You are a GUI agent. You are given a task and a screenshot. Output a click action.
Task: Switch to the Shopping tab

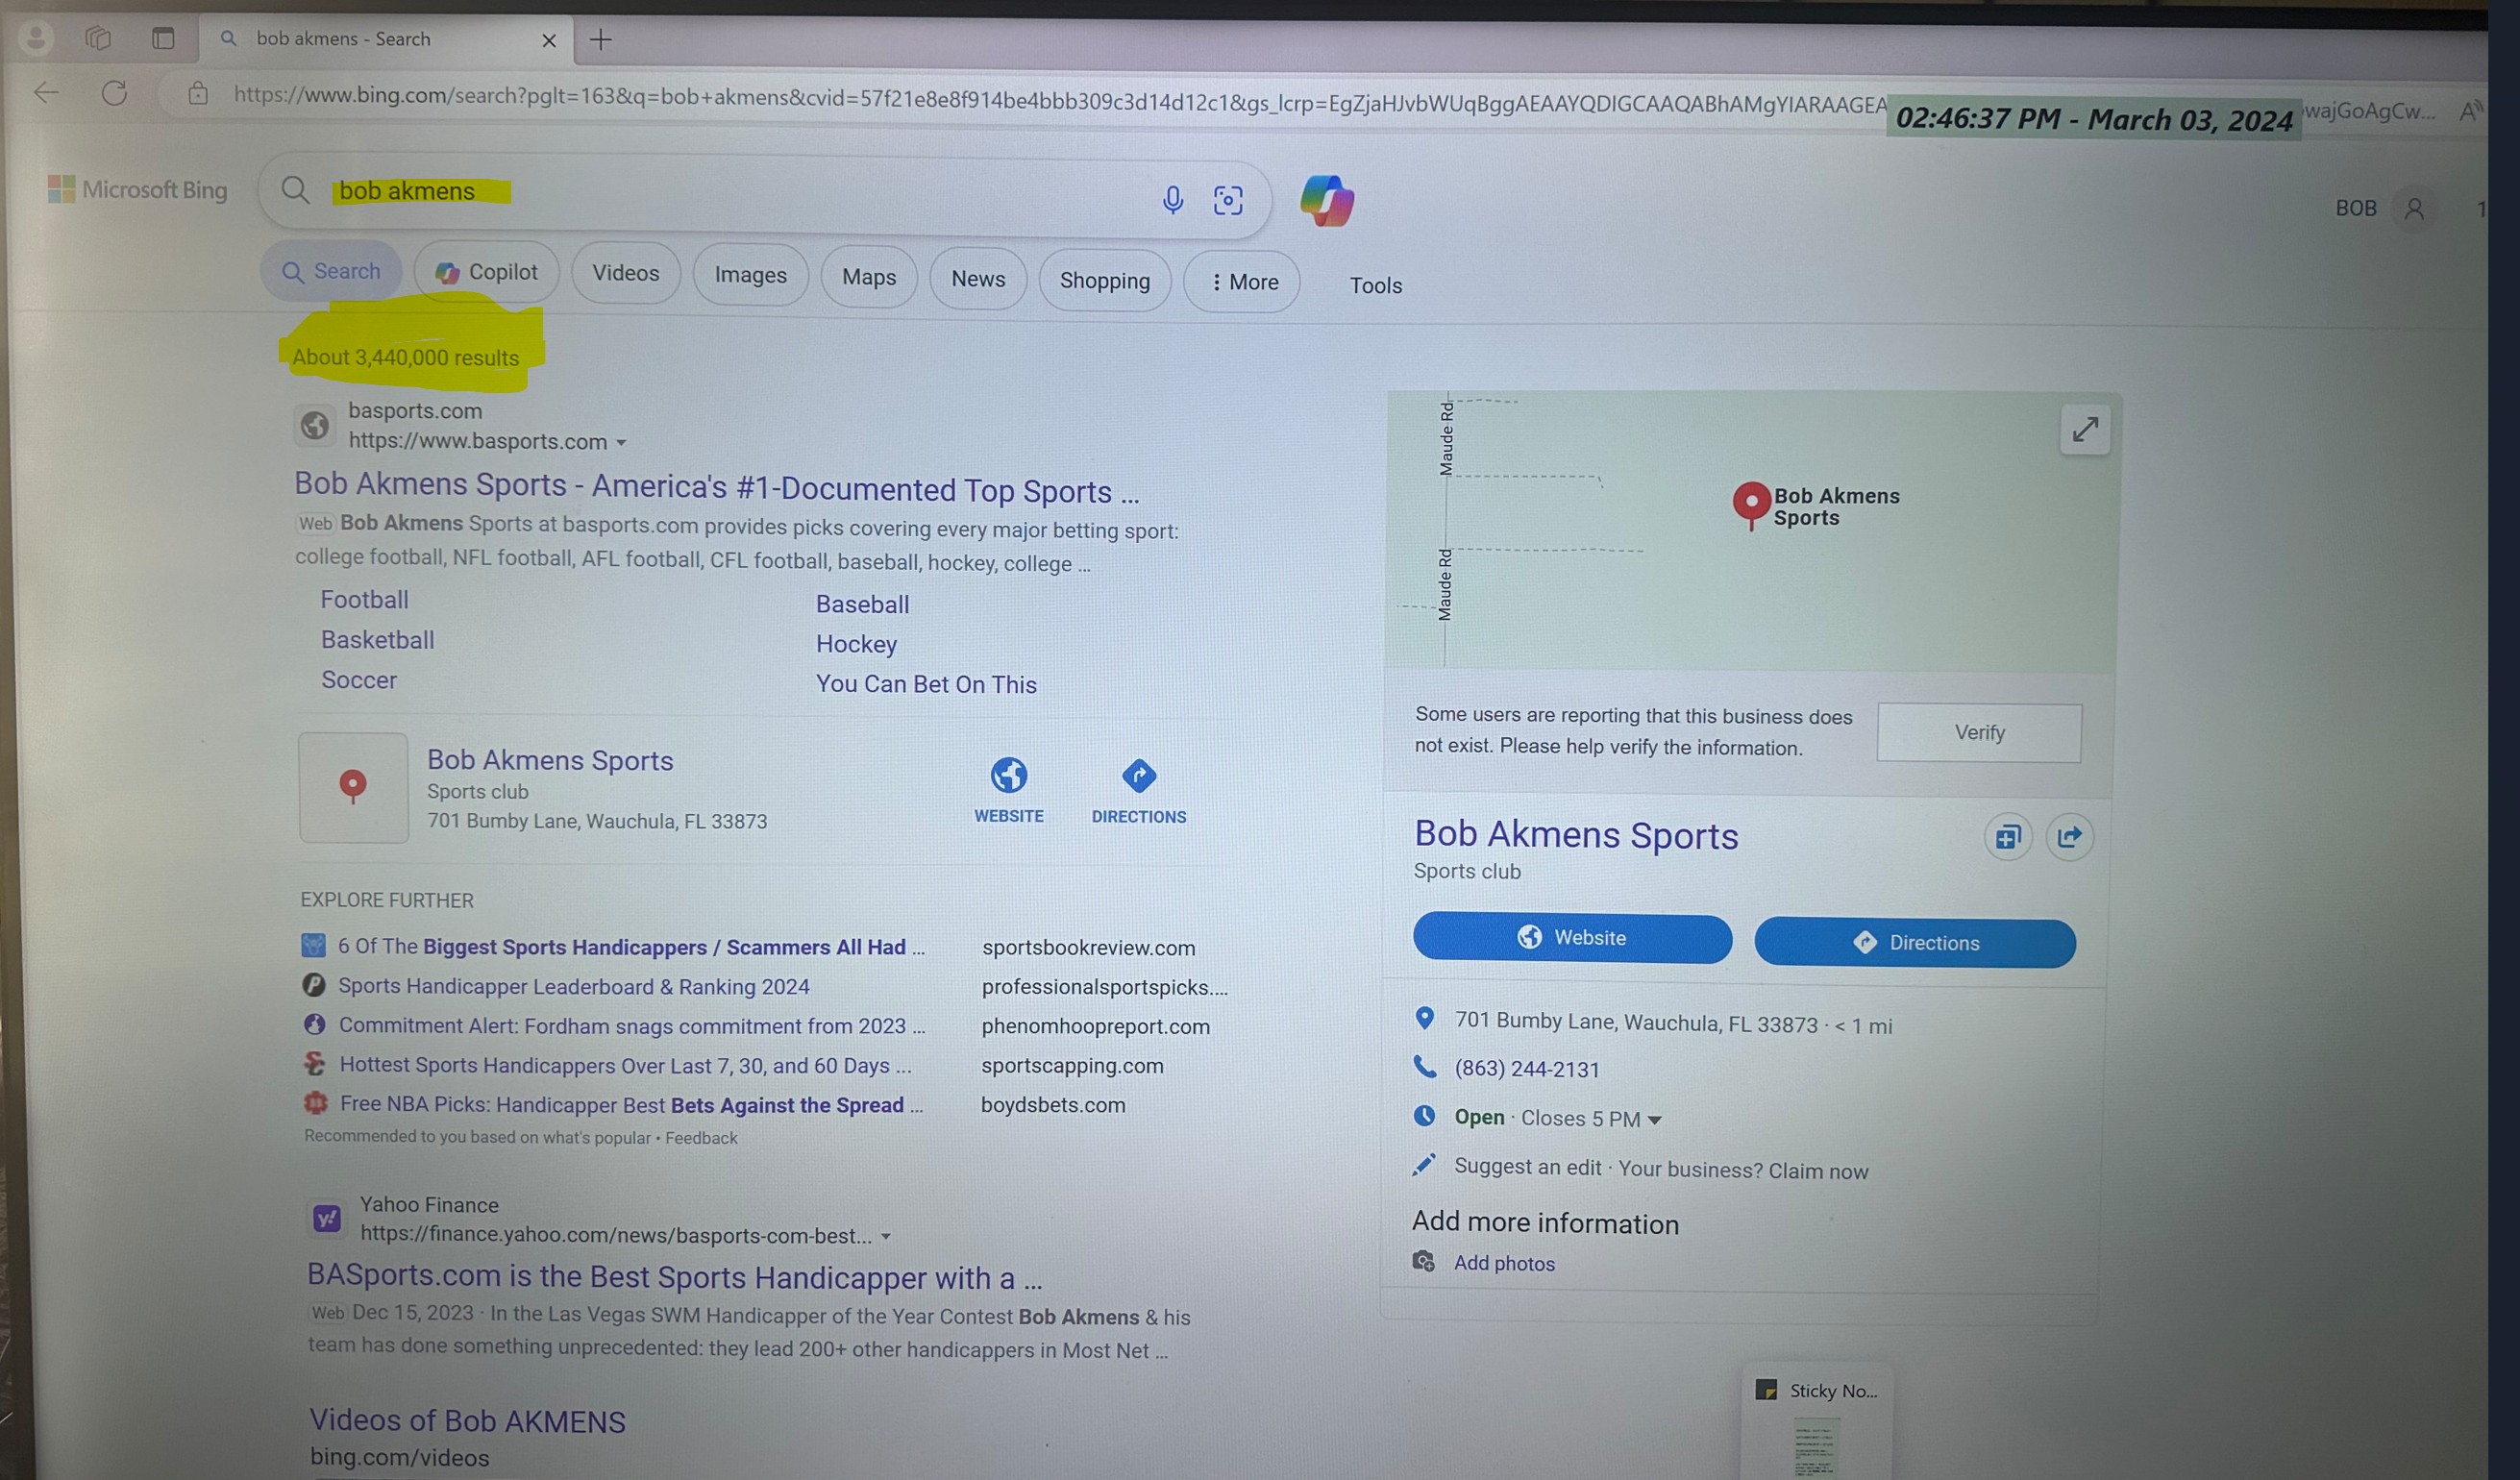tap(1105, 281)
